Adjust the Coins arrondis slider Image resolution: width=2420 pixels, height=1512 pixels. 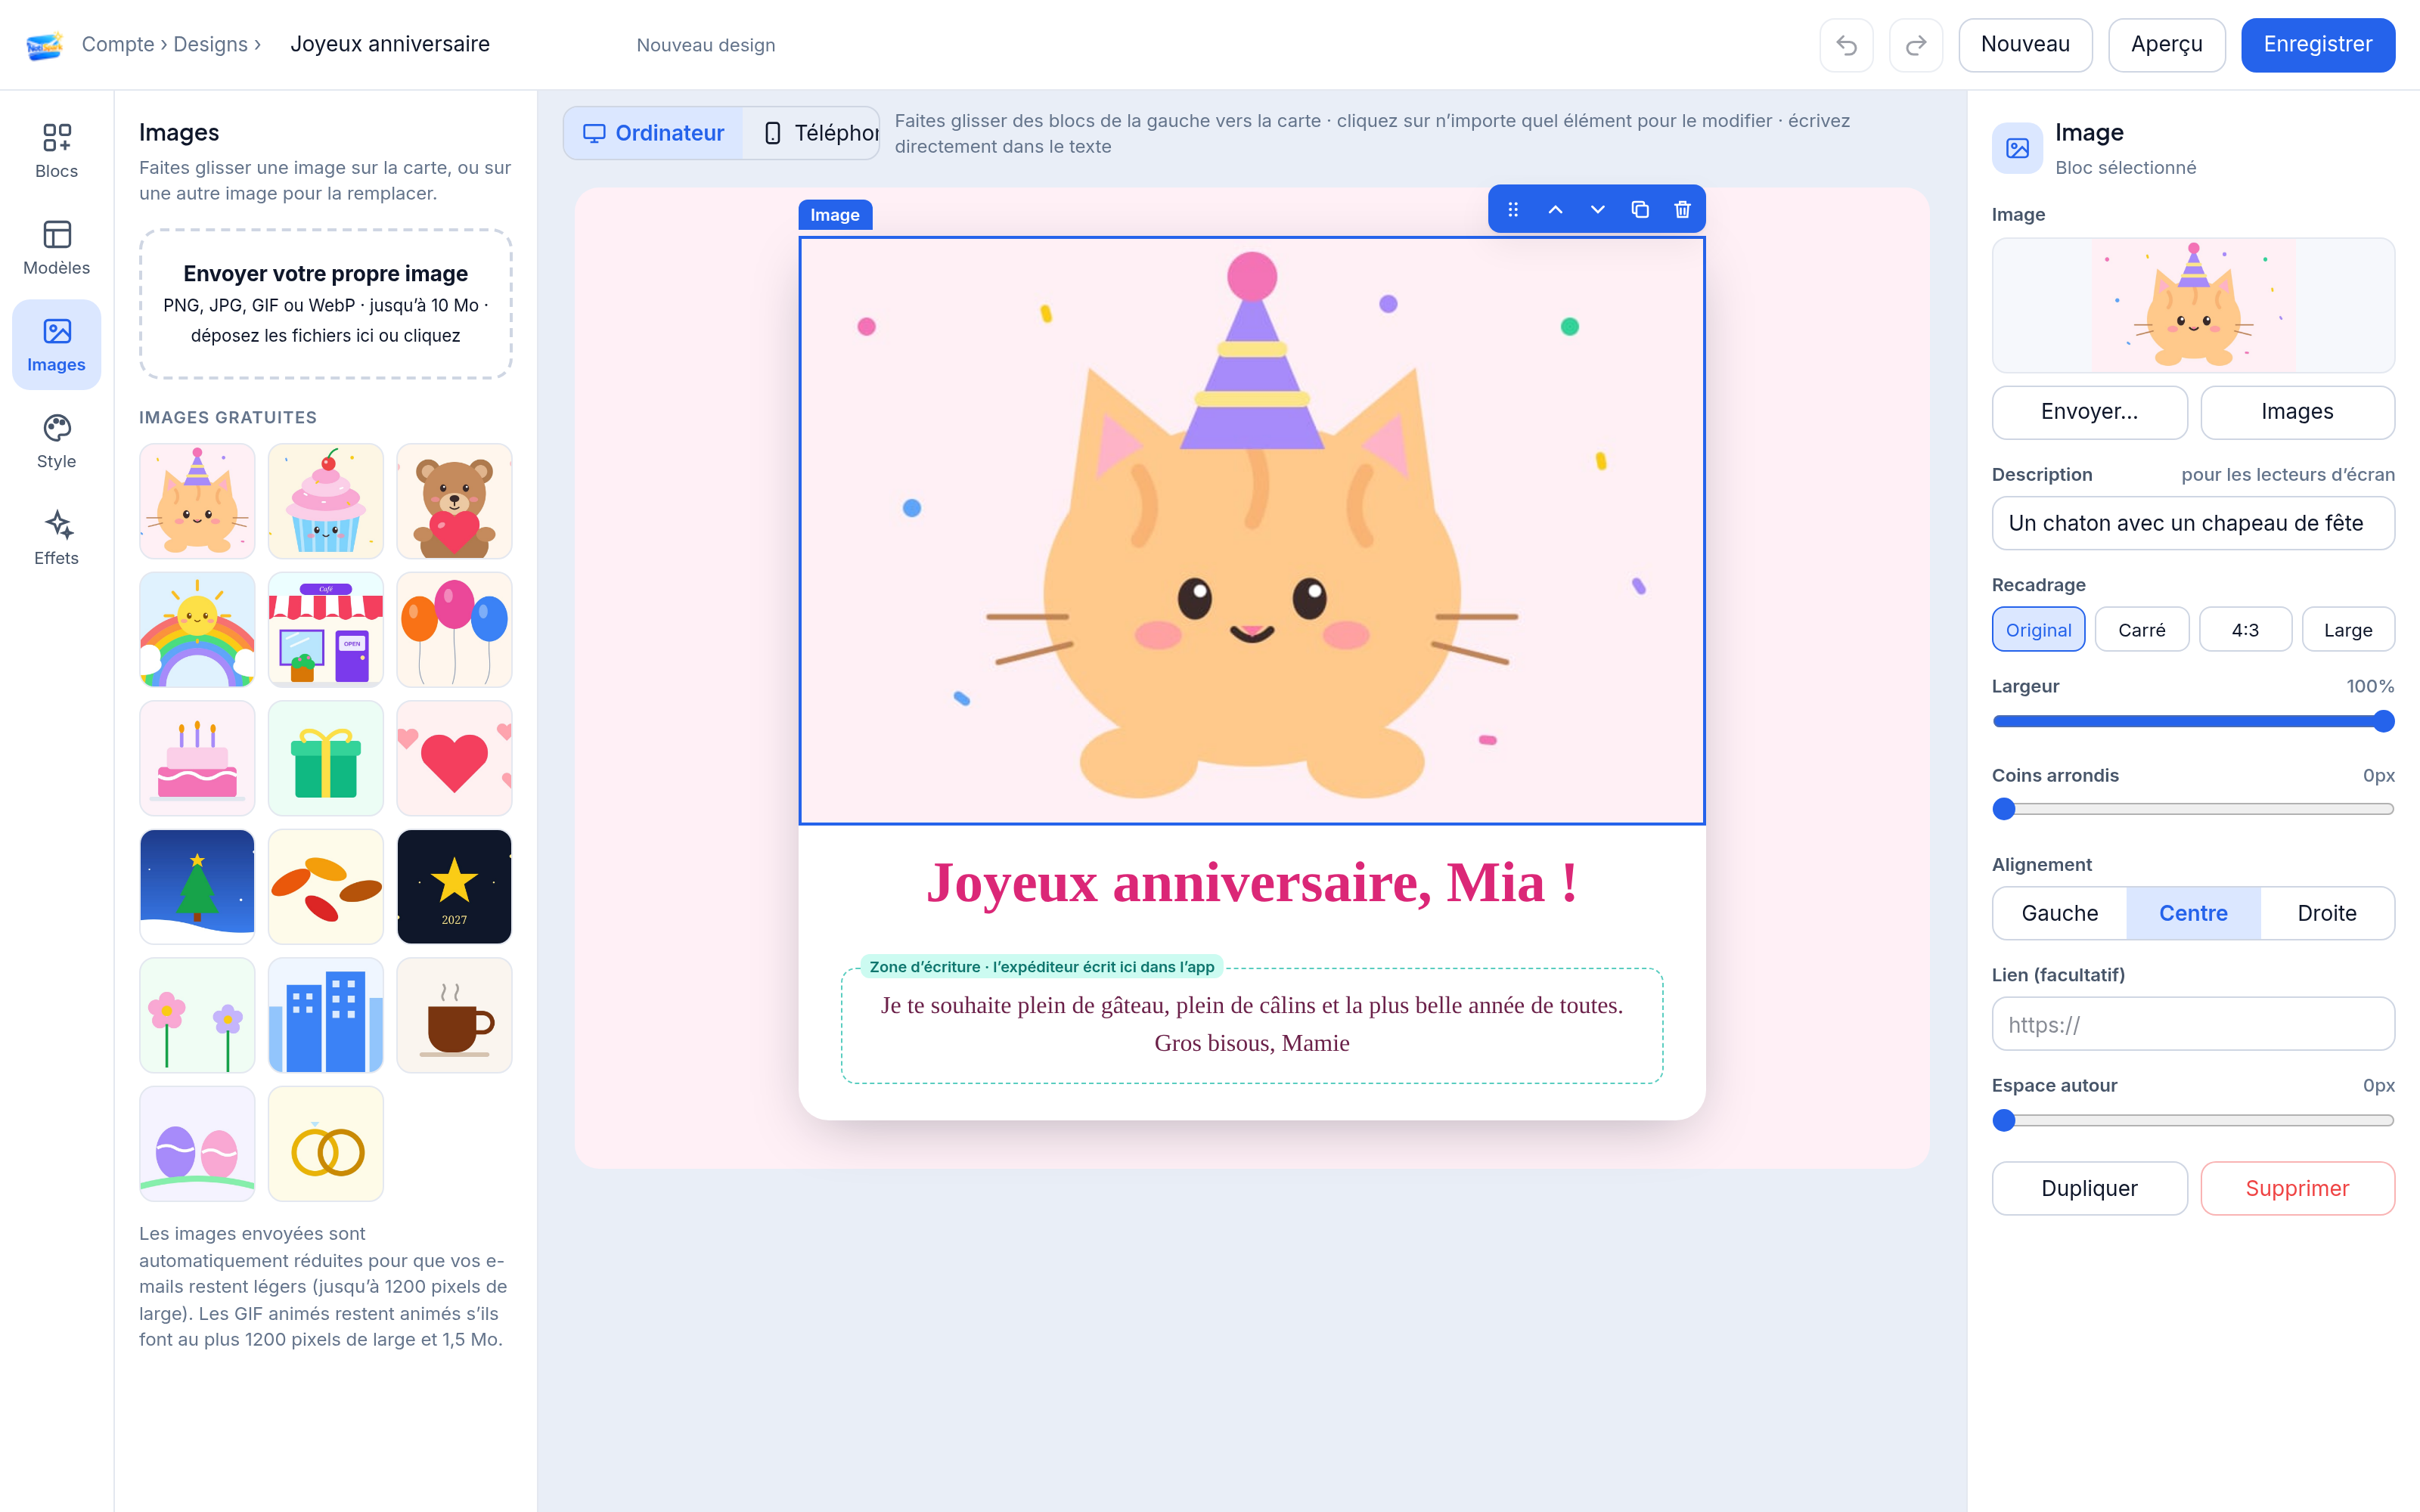click(2193, 809)
